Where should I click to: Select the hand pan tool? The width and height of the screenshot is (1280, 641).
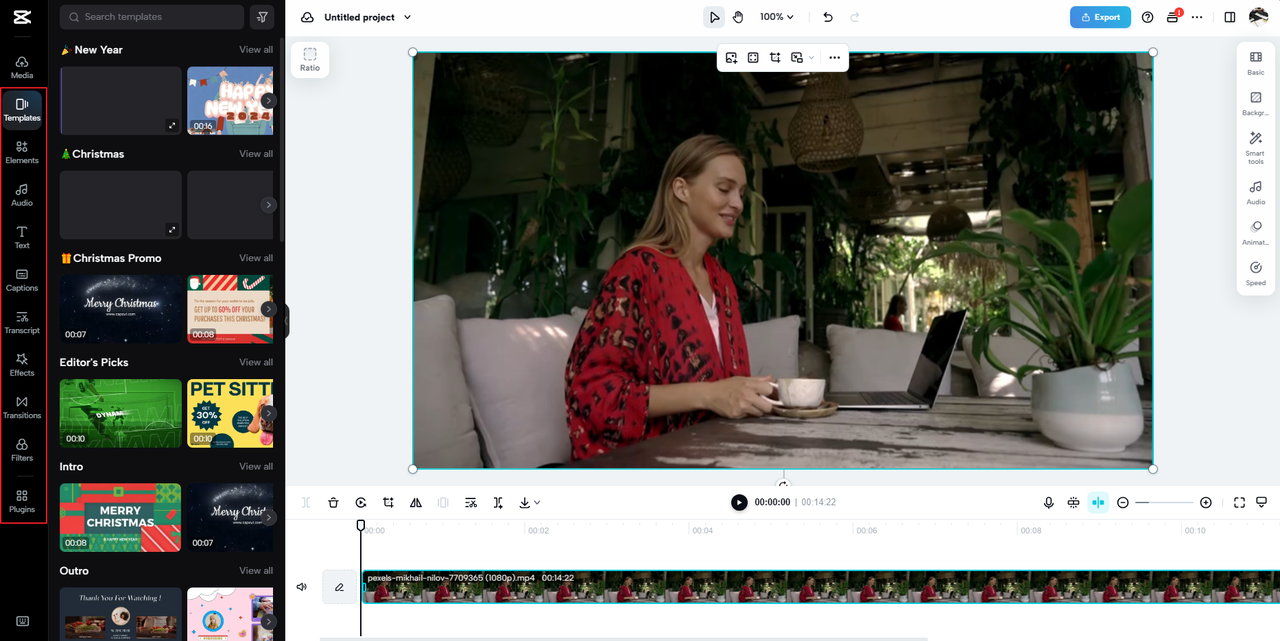pyautogui.click(x=738, y=17)
